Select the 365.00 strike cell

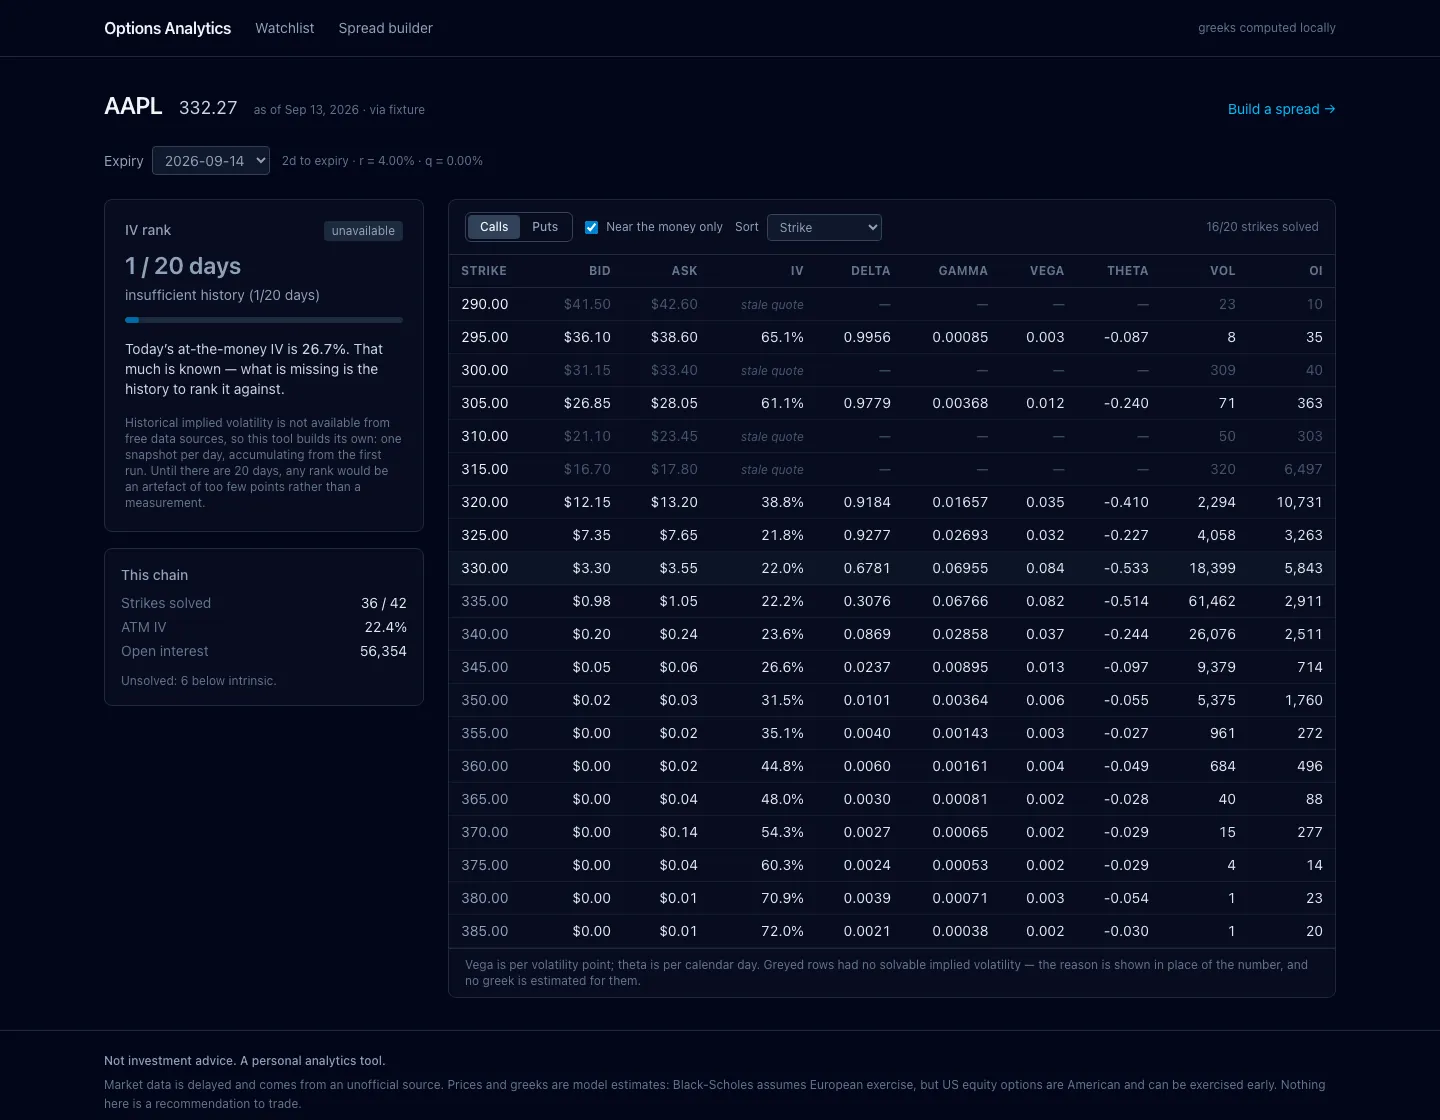tap(485, 799)
